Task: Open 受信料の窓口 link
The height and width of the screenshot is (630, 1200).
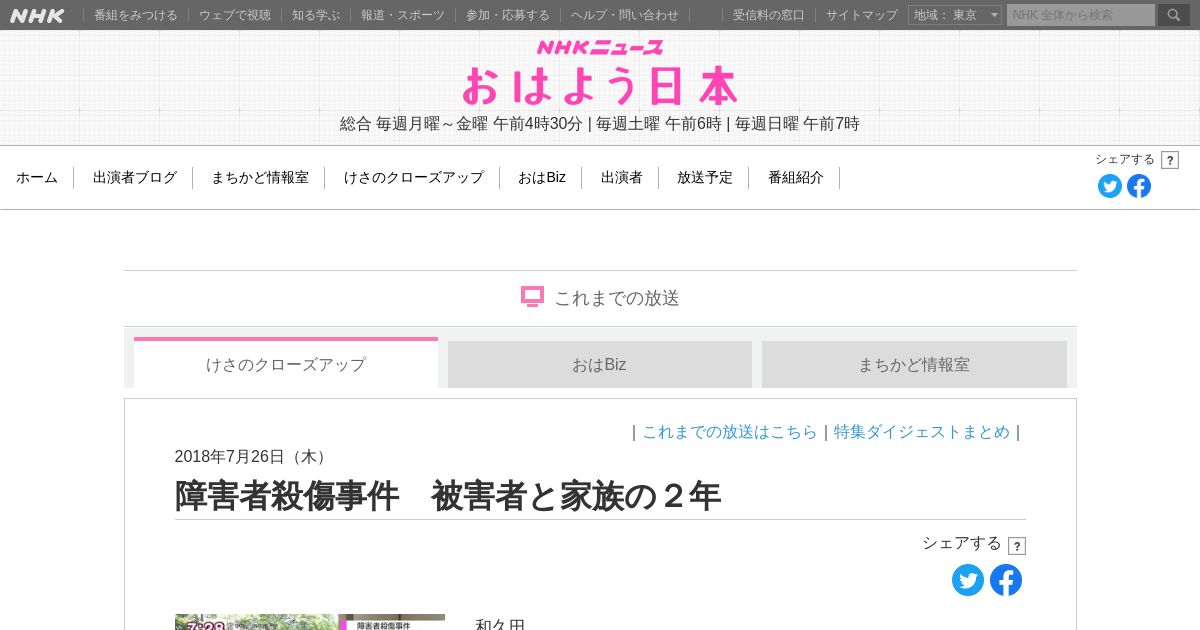Action: click(x=769, y=15)
